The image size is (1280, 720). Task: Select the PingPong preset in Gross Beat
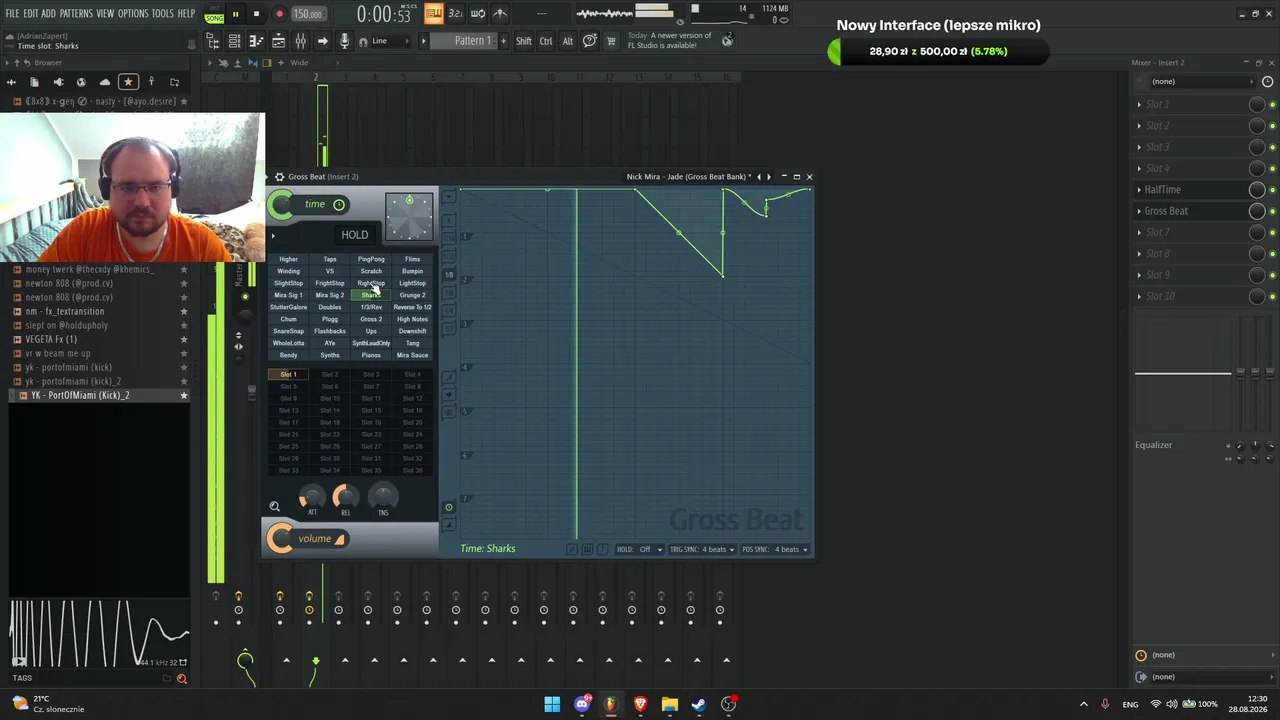click(371, 259)
